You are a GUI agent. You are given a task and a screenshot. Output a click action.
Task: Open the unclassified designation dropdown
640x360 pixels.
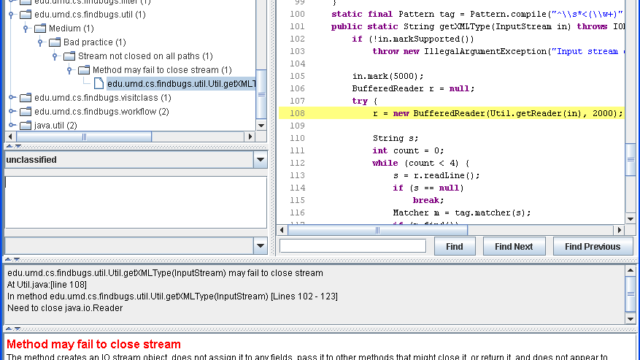click(260, 160)
